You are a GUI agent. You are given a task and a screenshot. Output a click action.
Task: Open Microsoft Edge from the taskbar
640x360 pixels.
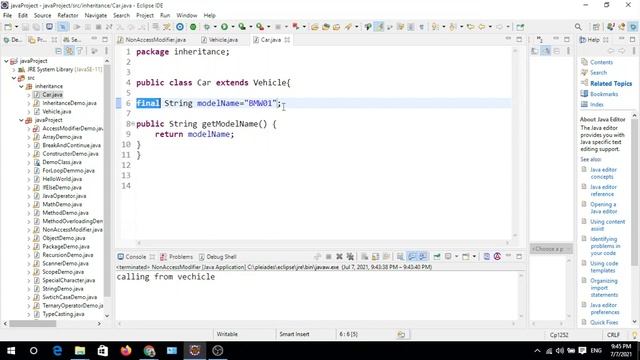tap(57, 351)
